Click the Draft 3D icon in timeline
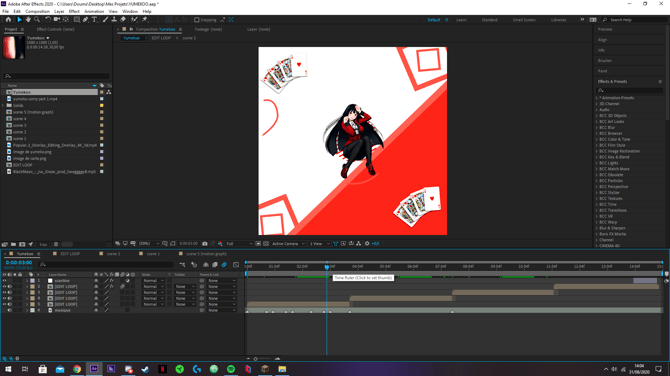 click(194, 265)
